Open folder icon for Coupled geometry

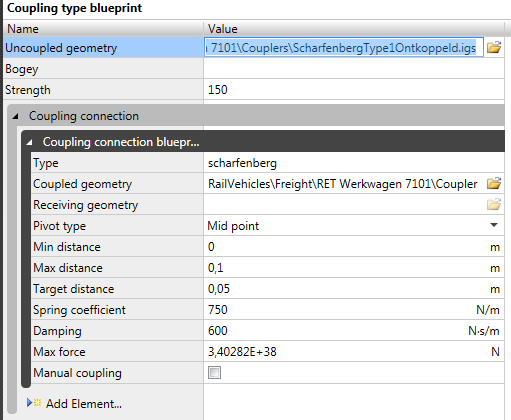coord(494,184)
